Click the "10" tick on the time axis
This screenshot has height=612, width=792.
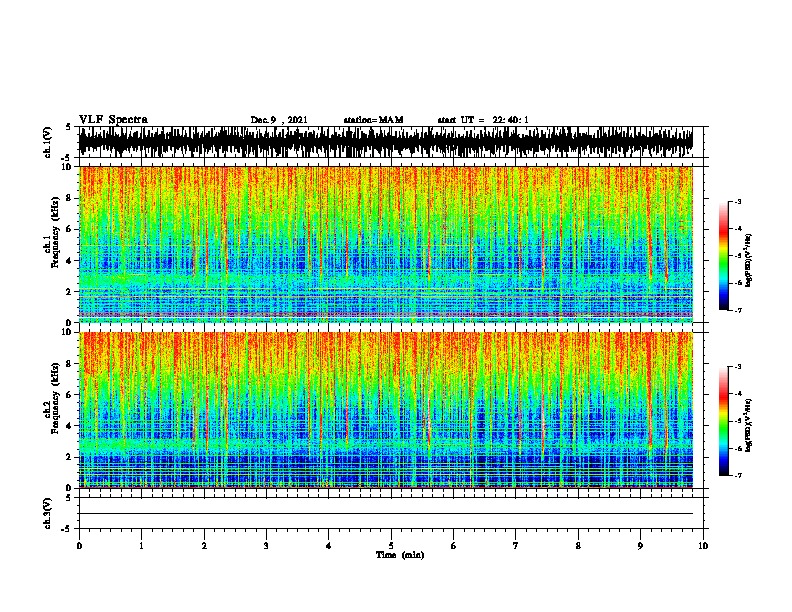[x=703, y=546]
